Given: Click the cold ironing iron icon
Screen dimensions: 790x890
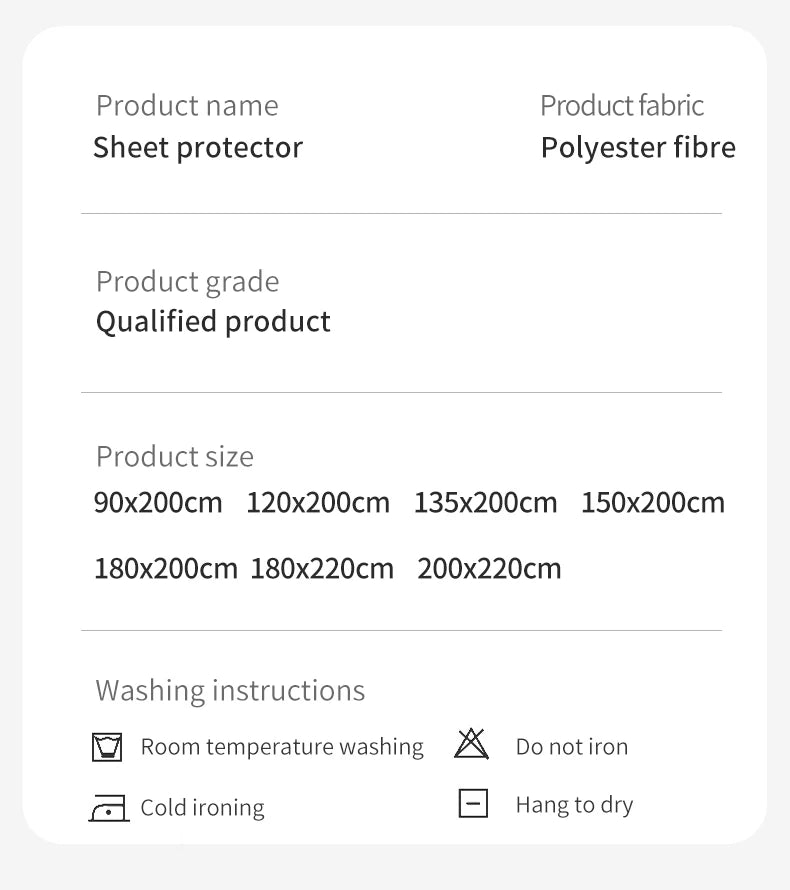Looking at the screenshot, I should click(108, 808).
